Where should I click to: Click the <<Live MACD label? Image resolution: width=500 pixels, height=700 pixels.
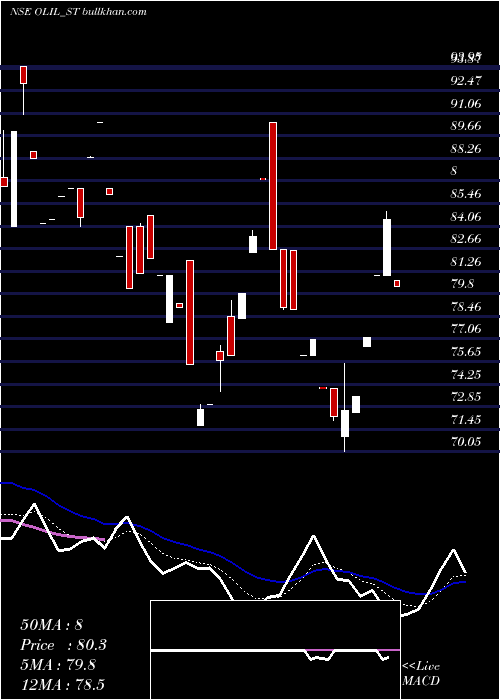click(x=421, y=673)
